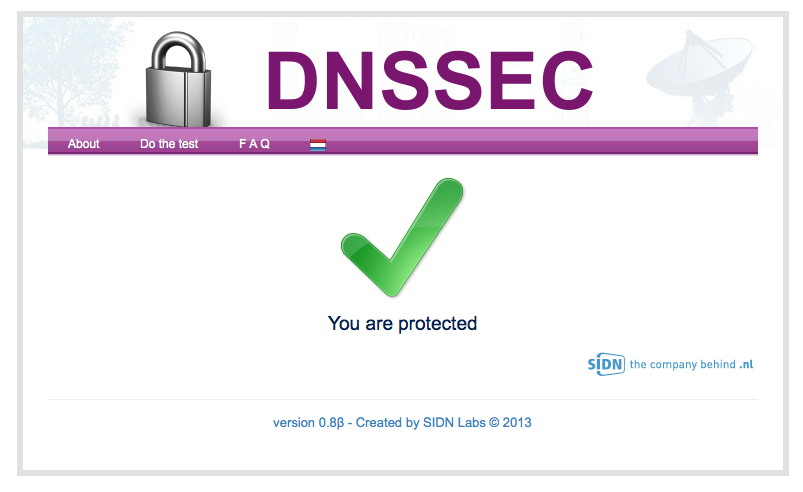
Task: Click the tree silhouette in header corner
Action: pos(72,72)
